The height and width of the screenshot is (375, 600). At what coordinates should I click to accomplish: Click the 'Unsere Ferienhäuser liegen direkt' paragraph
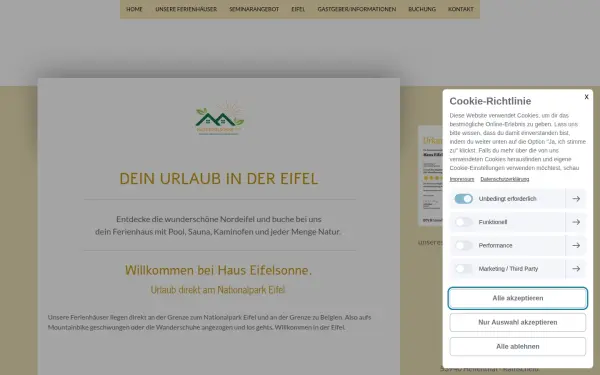click(209, 322)
